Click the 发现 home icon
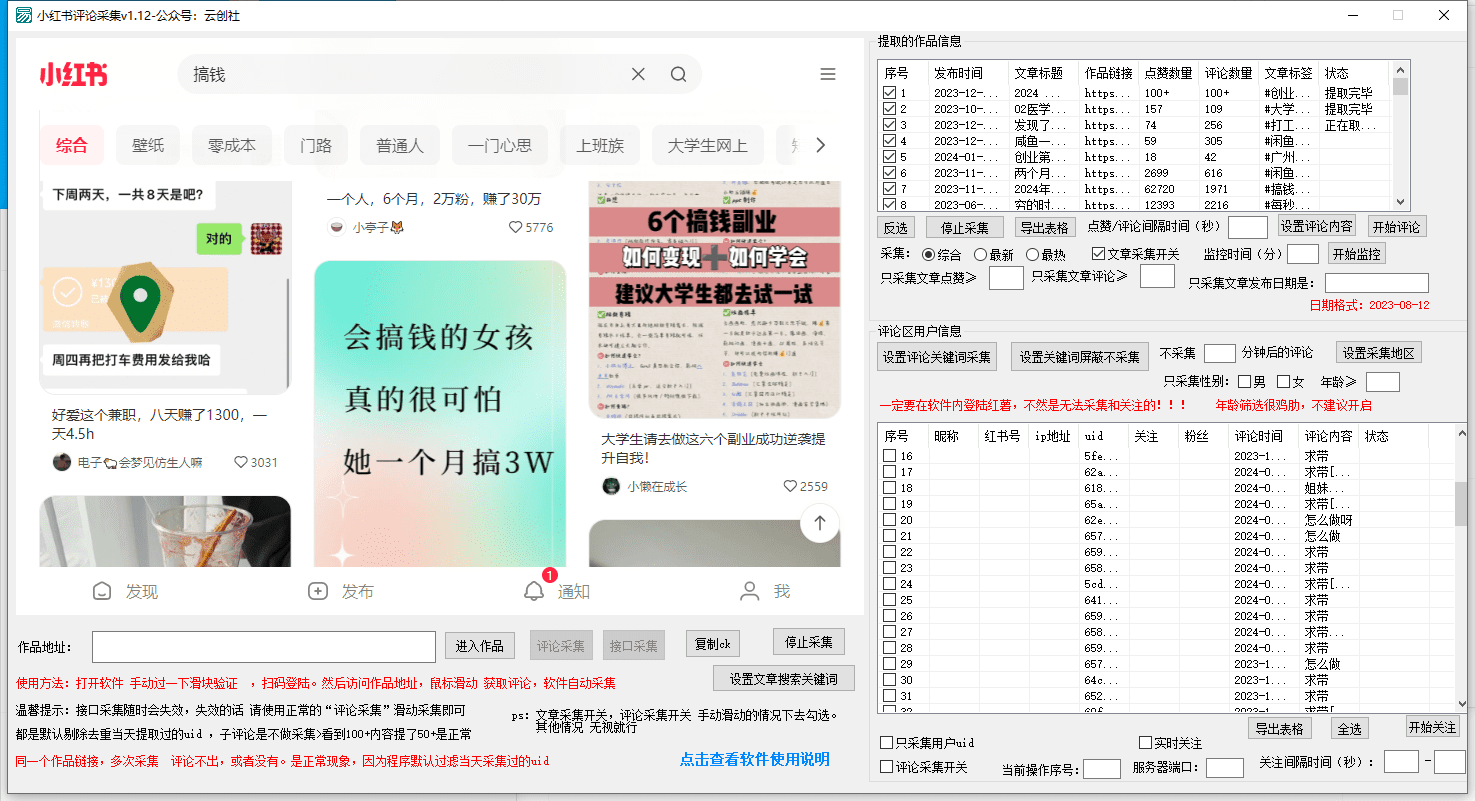The width and height of the screenshot is (1475, 801). [x=102, y=590]
